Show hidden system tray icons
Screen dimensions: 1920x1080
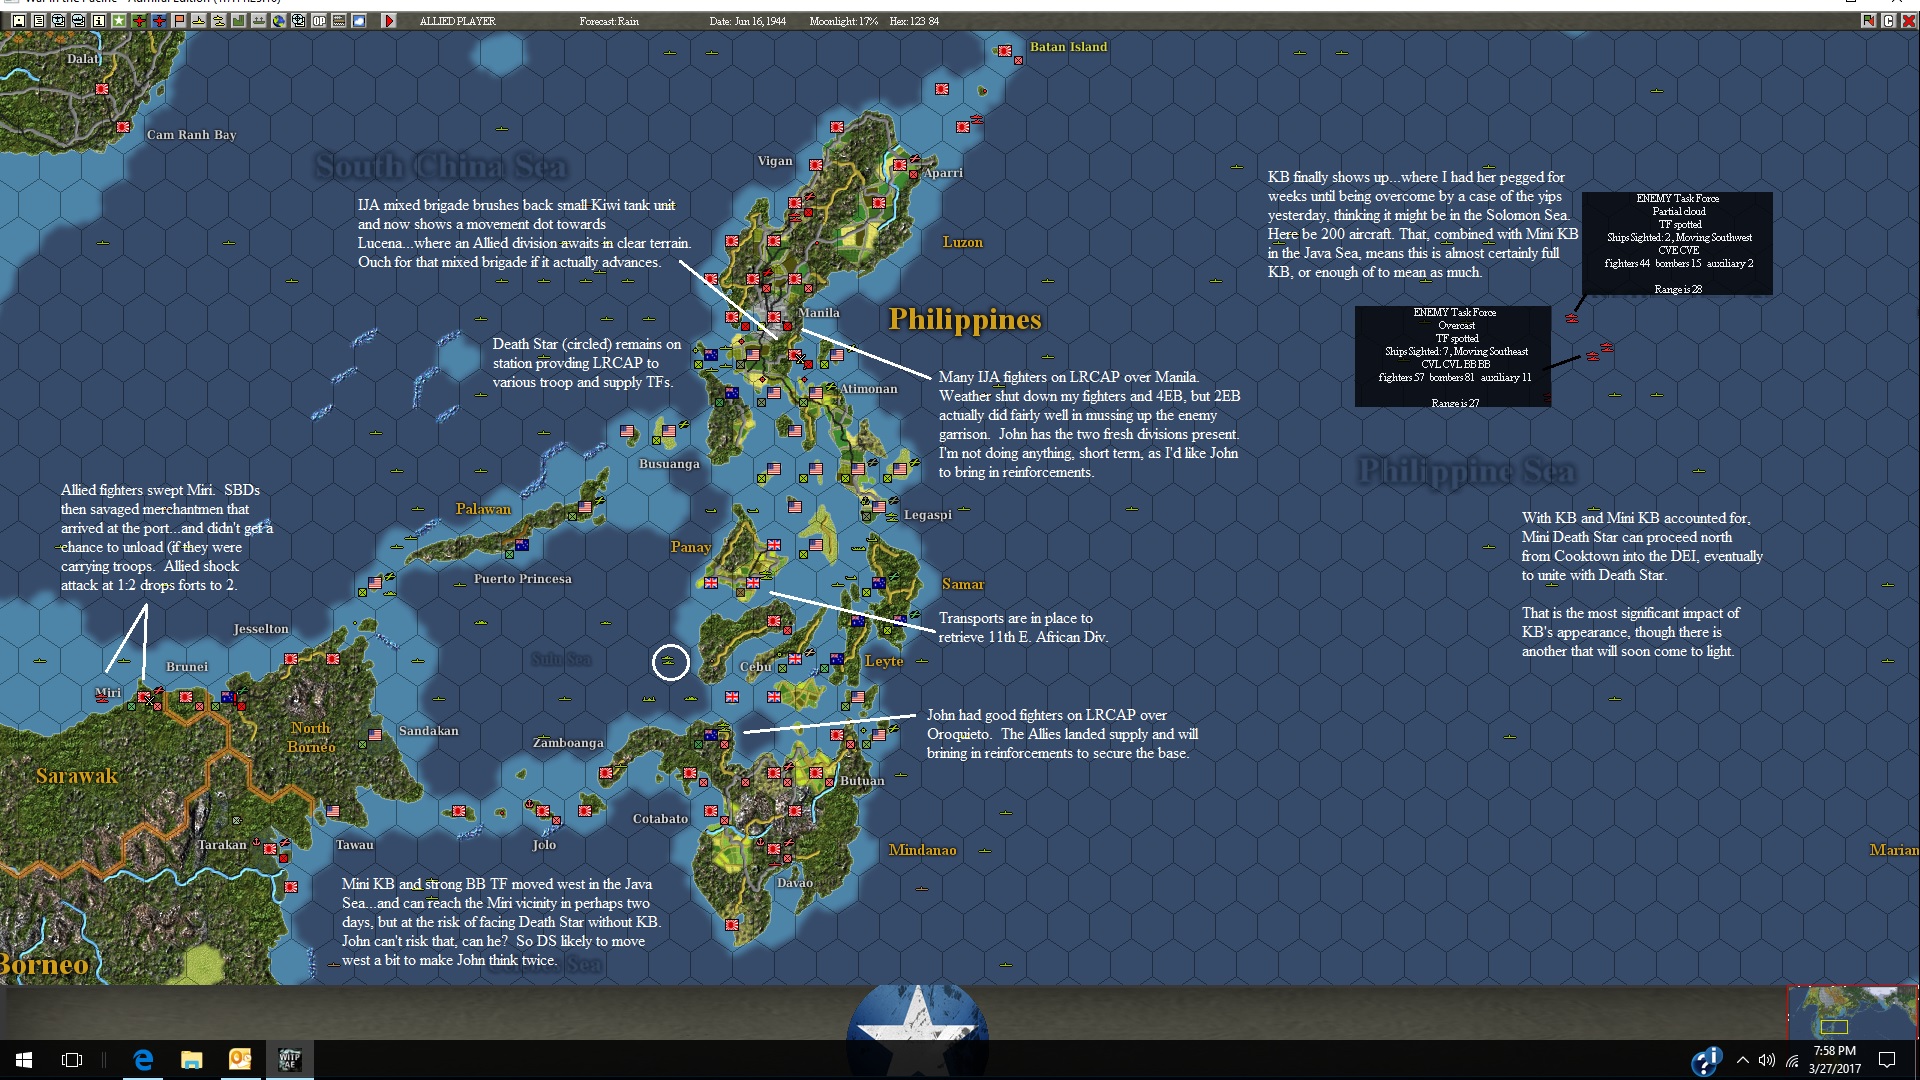(1743, 1060)
